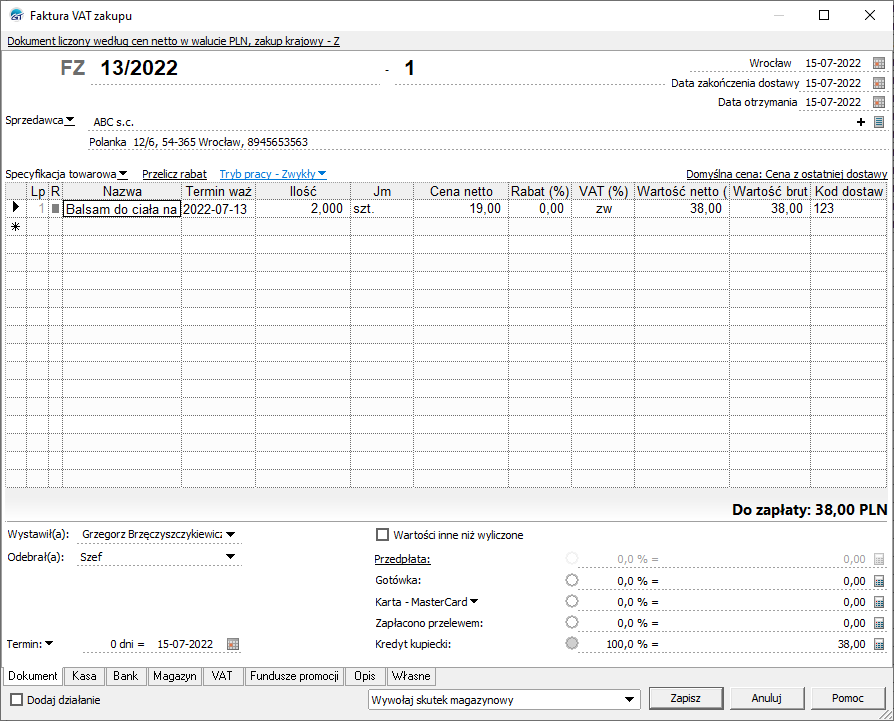Click plus icon to add seller
This screenshot has height=721, width=894.
point(861,122)
